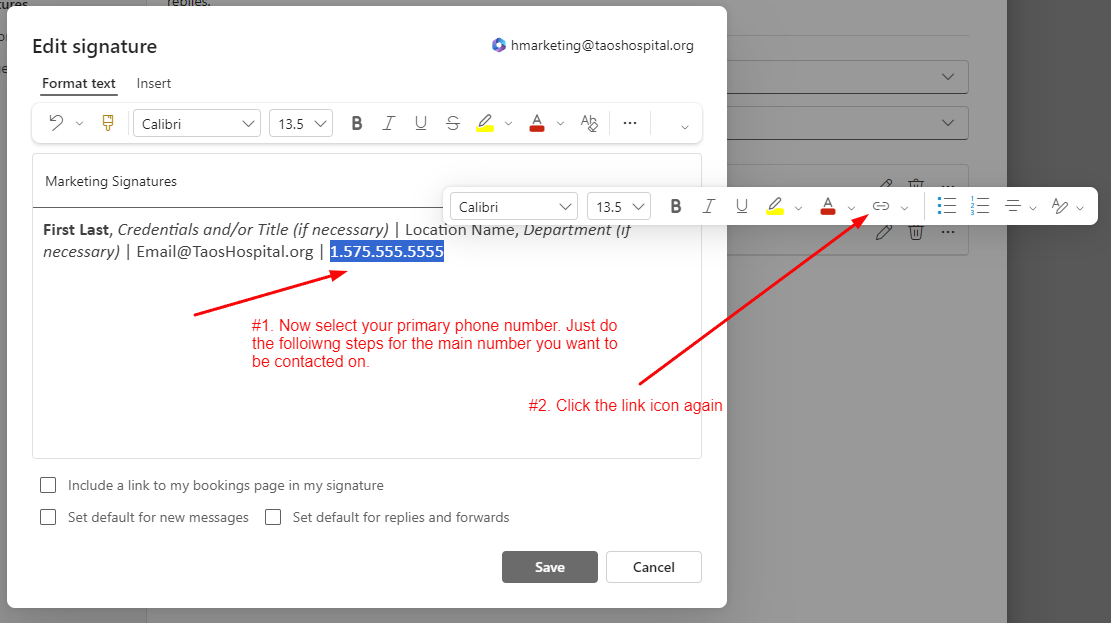
Task: Click the trash delete icon in the background signature list
Action: click(916, 232)
